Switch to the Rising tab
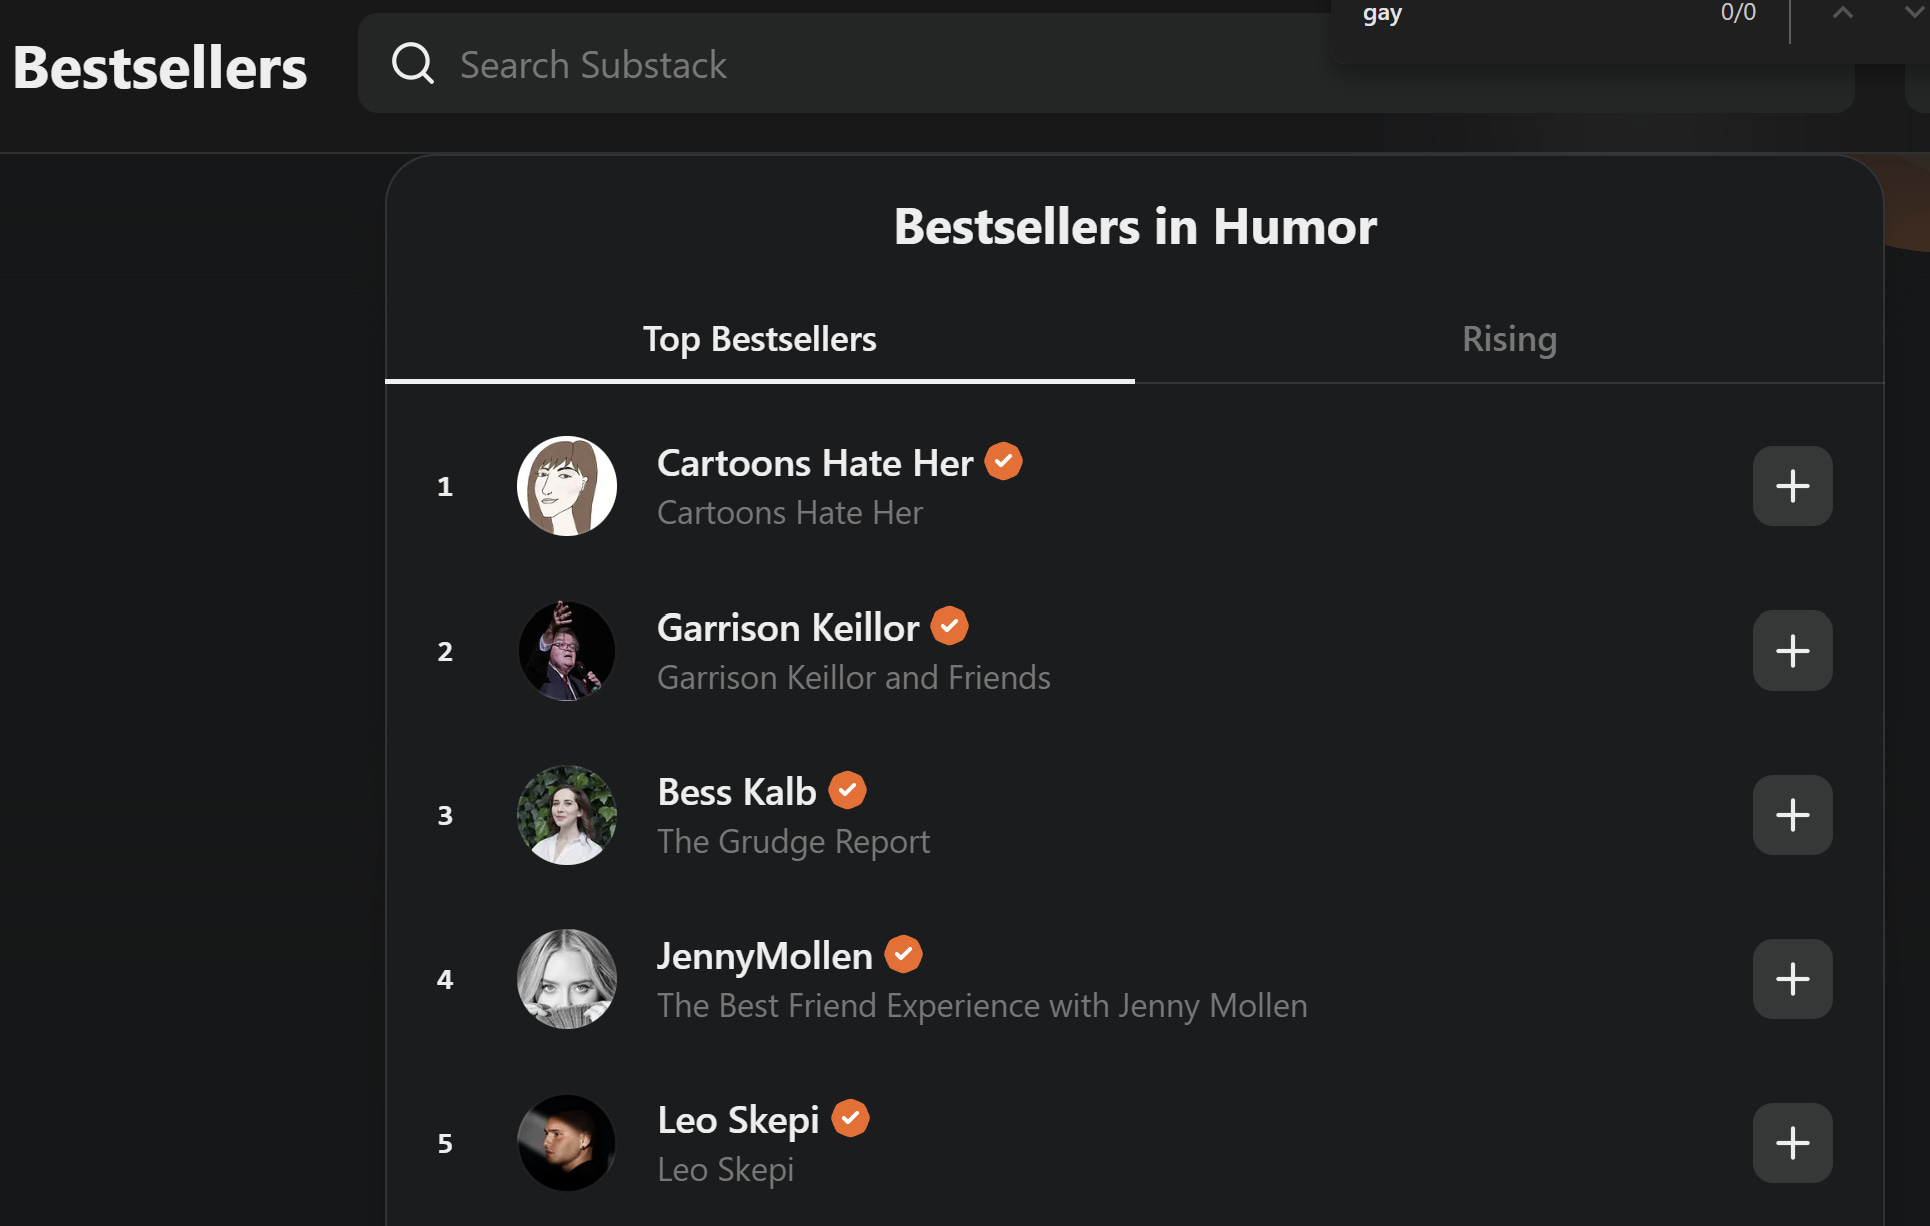 click(1509, 338)
